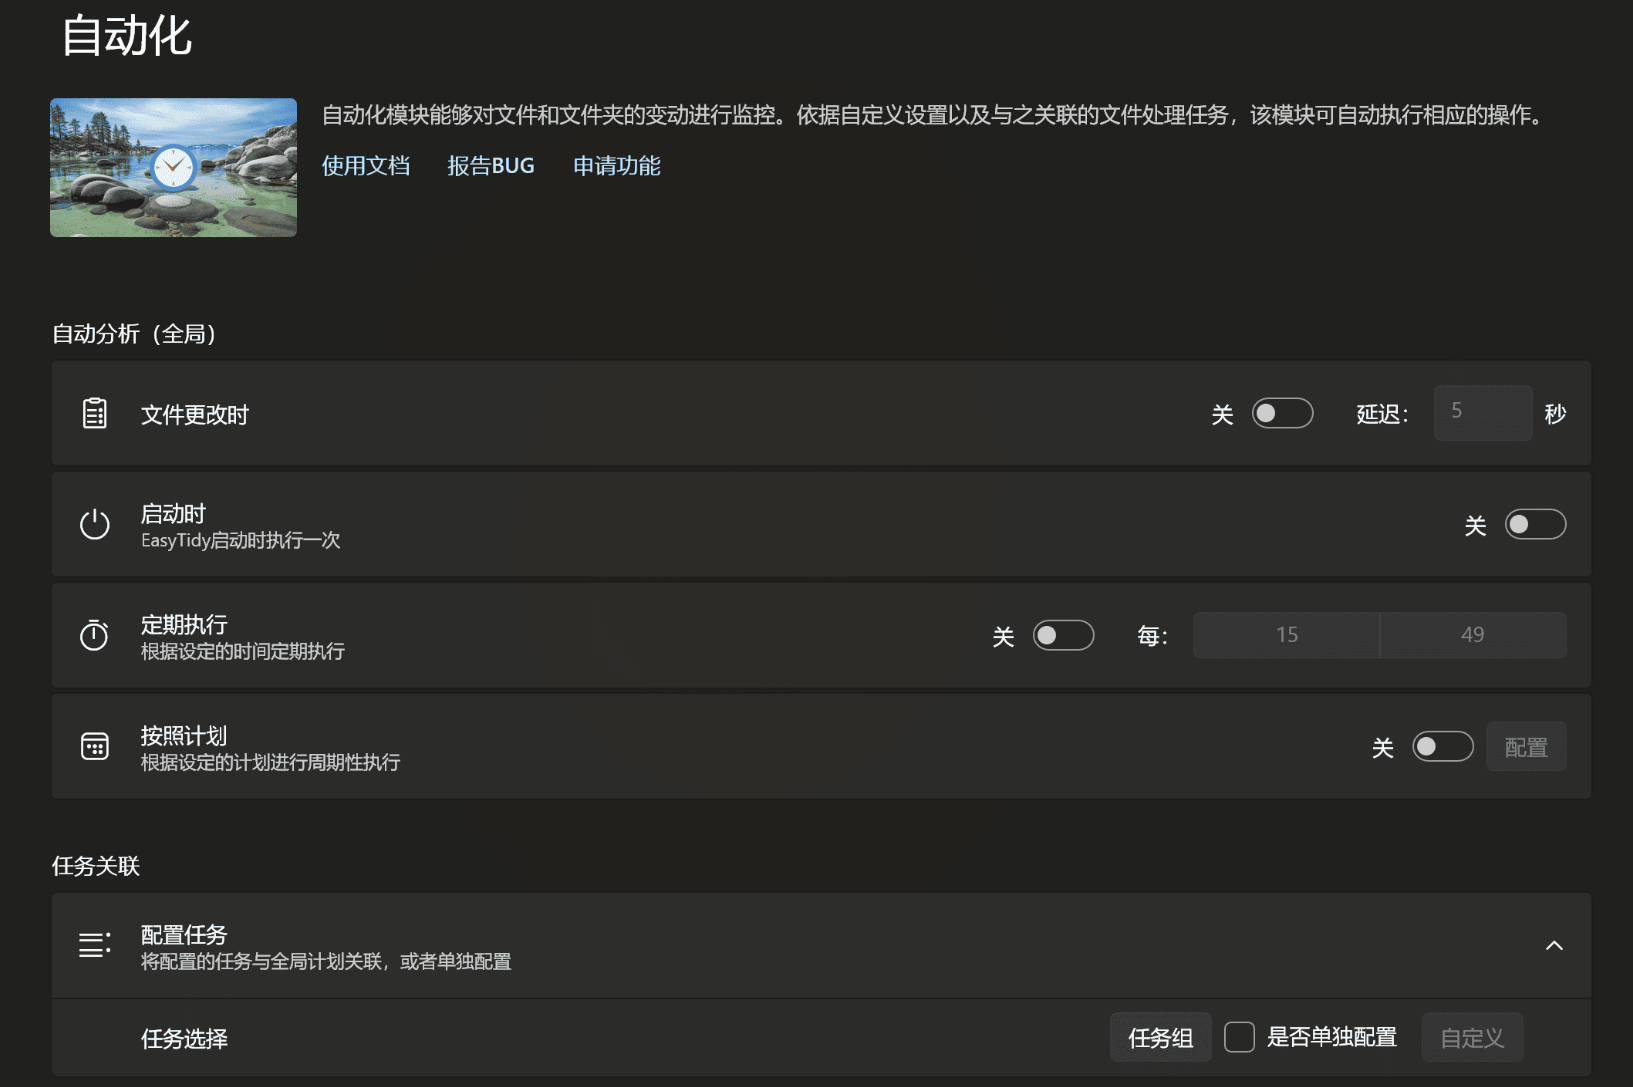Open the 使用文档 link
Screen dimensions: 1633x1087
pos(366,166)
